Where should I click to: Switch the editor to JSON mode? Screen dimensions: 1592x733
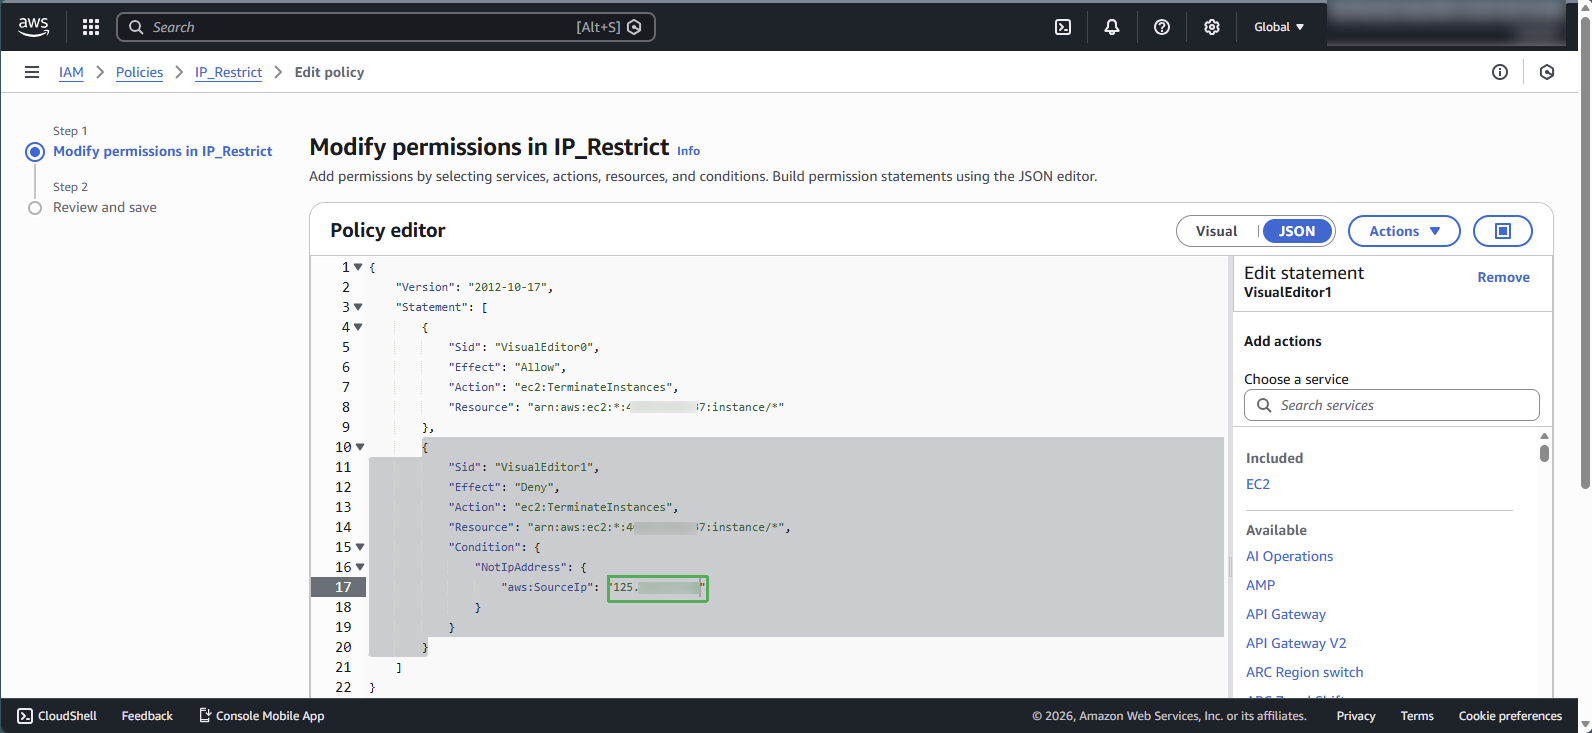coord(1297,231)
